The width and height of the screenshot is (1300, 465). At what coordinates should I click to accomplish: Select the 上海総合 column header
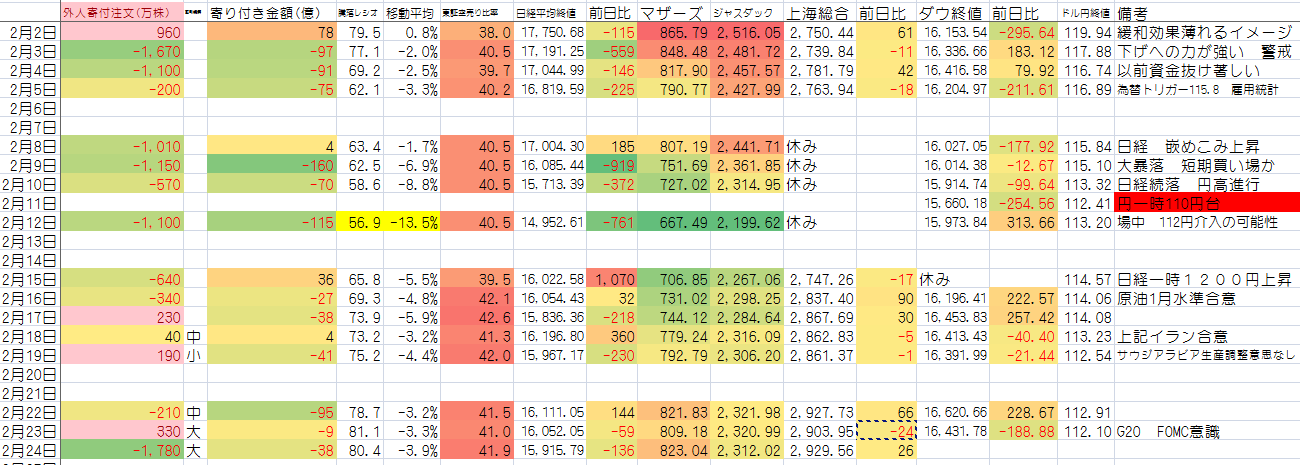coord(819,13)
